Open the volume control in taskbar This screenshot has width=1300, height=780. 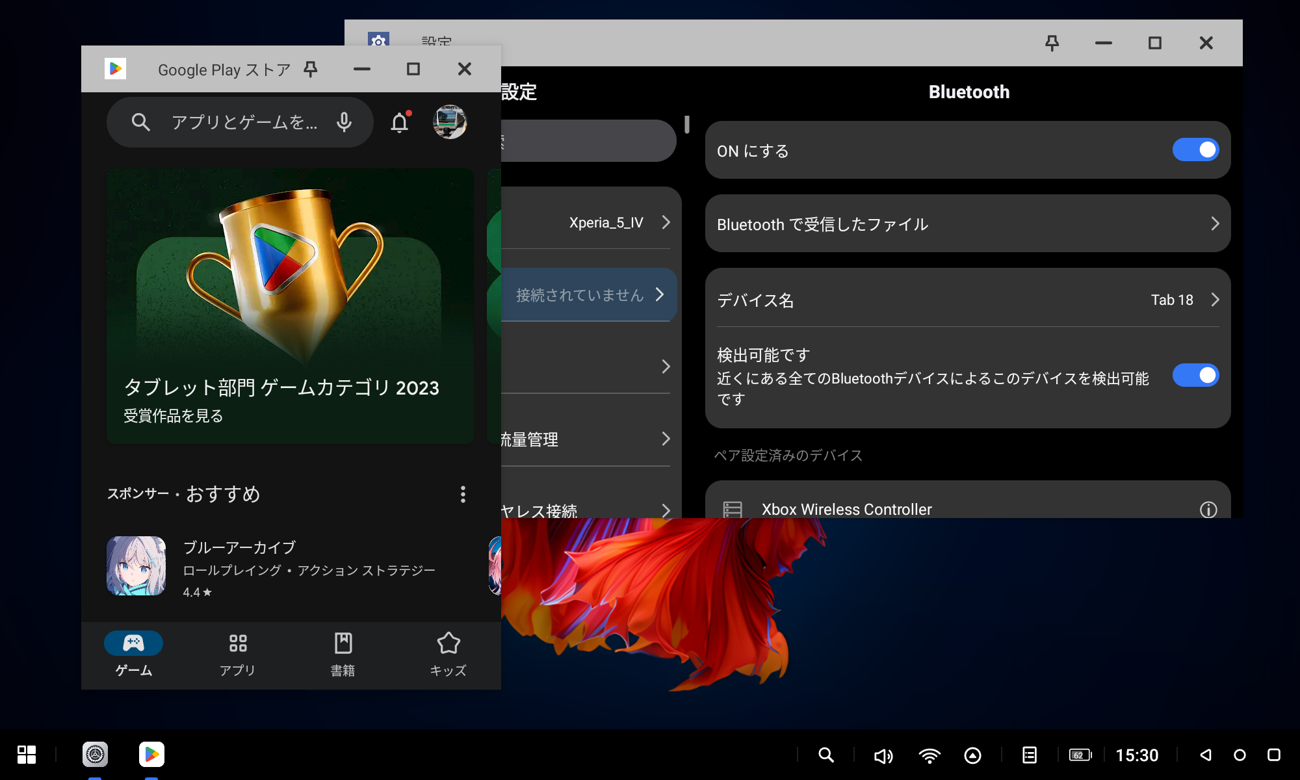(883, 756)
